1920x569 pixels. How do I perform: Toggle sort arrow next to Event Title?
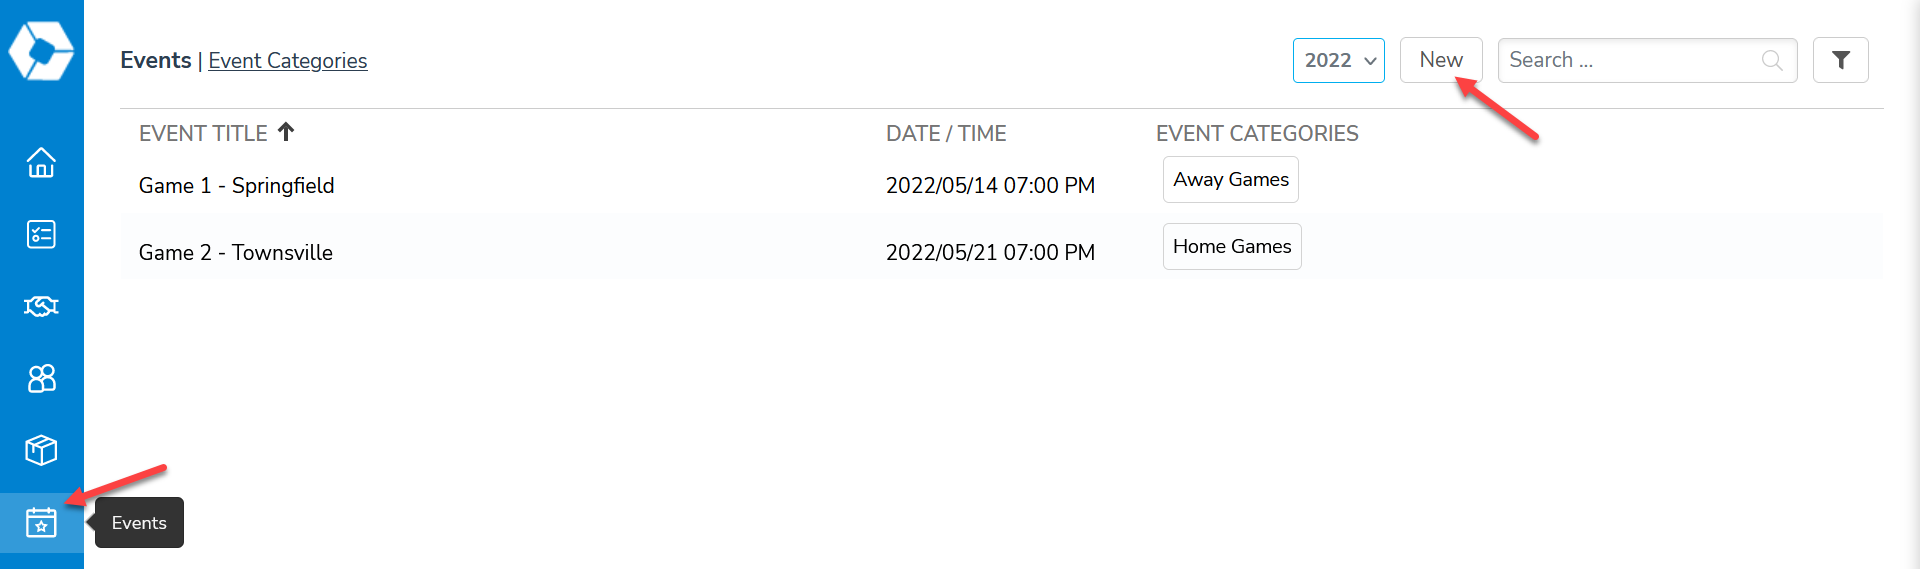point(286,132)
